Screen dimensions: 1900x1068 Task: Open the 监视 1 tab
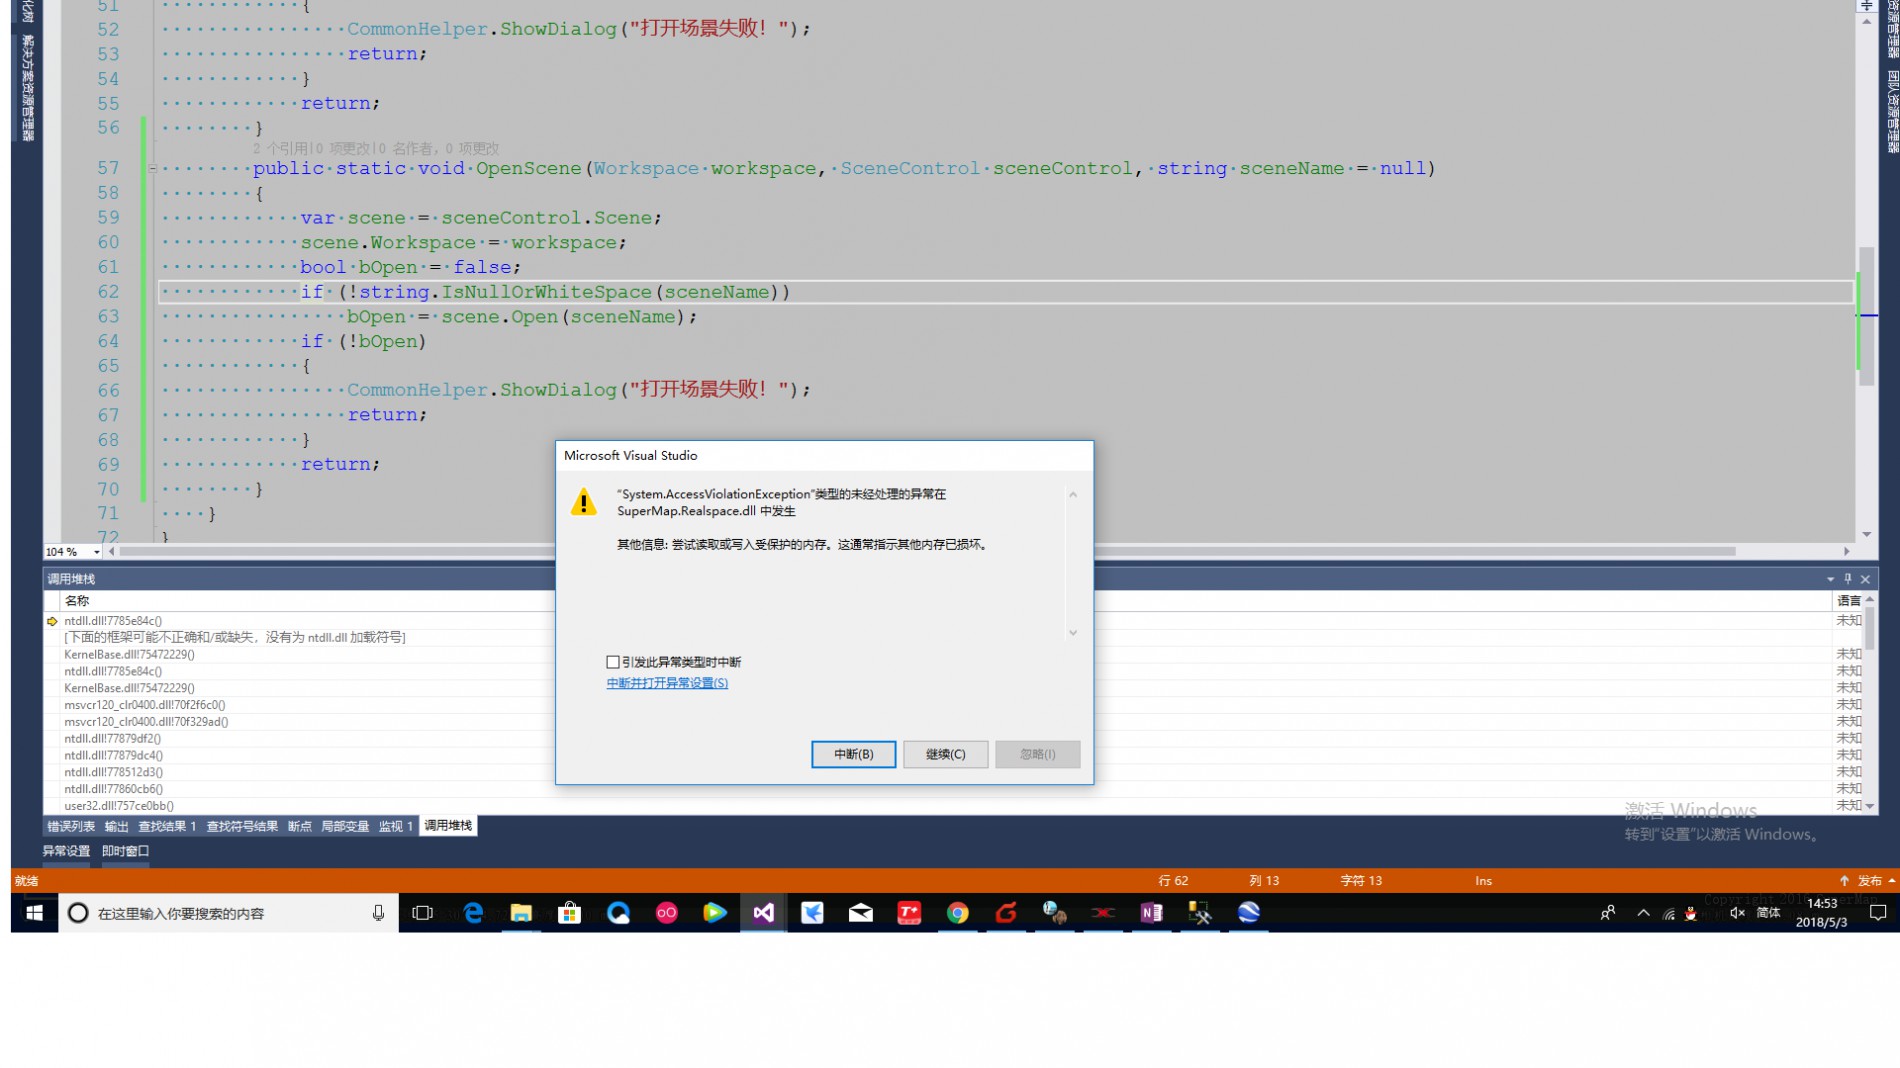395,826
